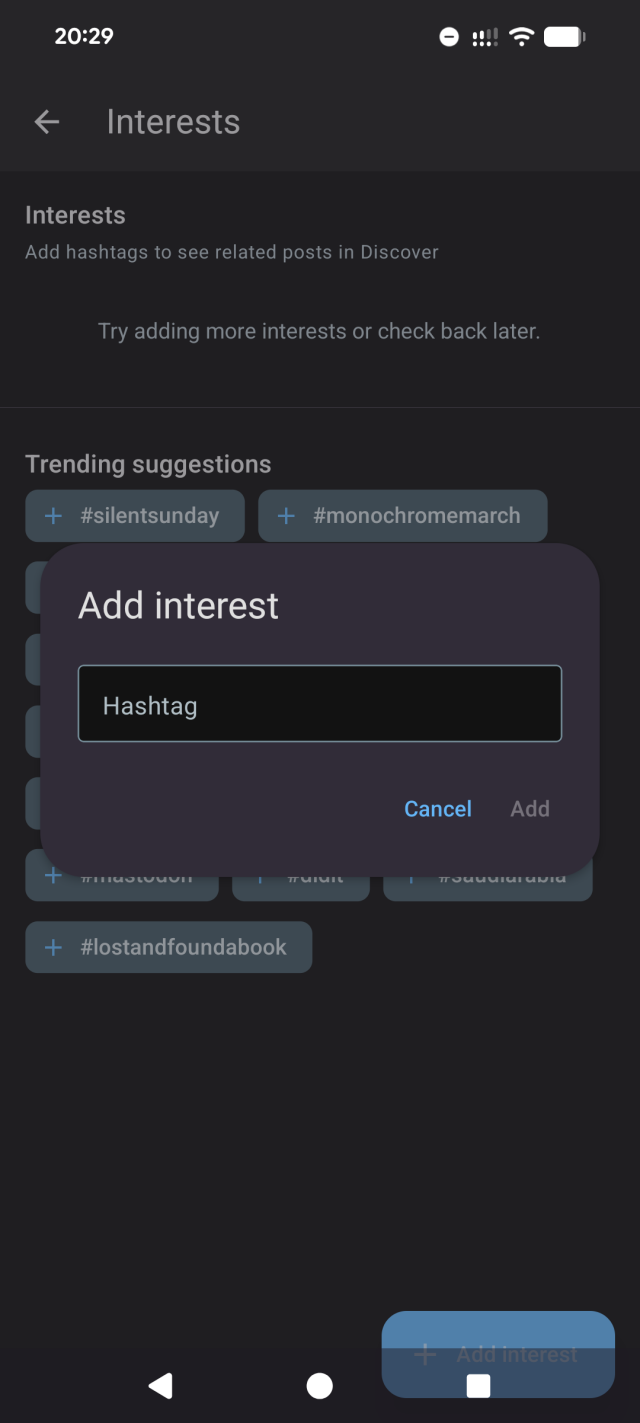Tap the Add interest floating button

[x=497, y=1354]
